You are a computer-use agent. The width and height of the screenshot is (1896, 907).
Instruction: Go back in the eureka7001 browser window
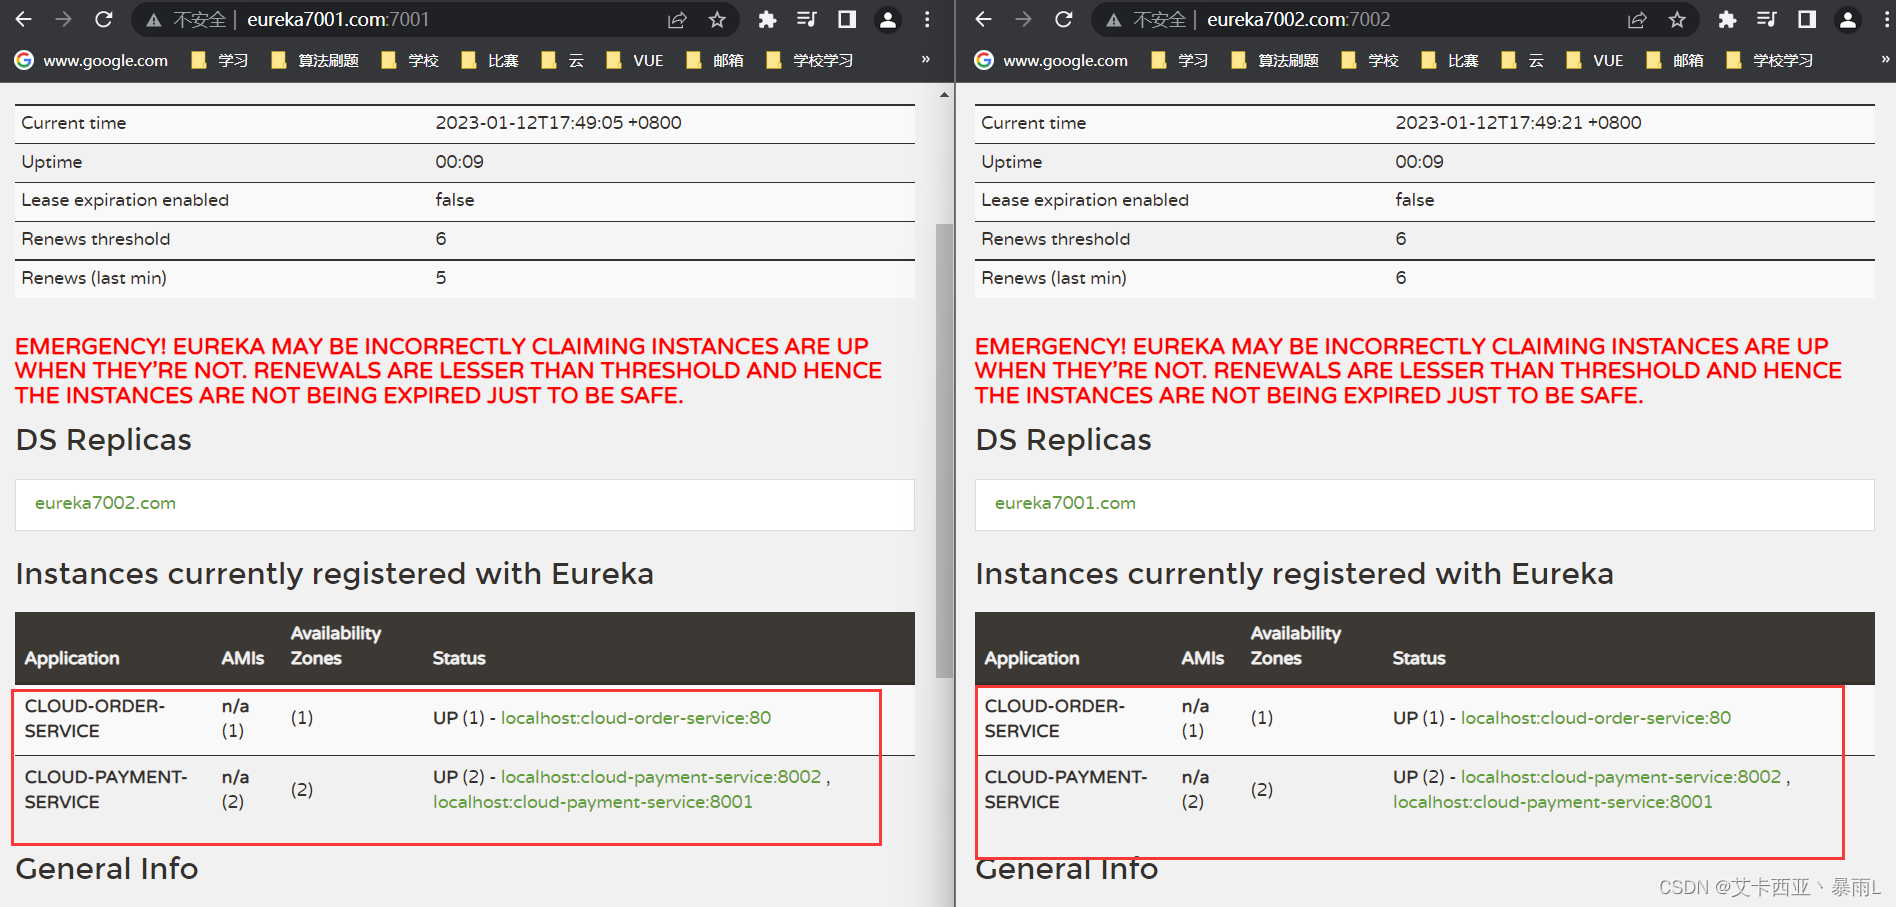(24, 19)
